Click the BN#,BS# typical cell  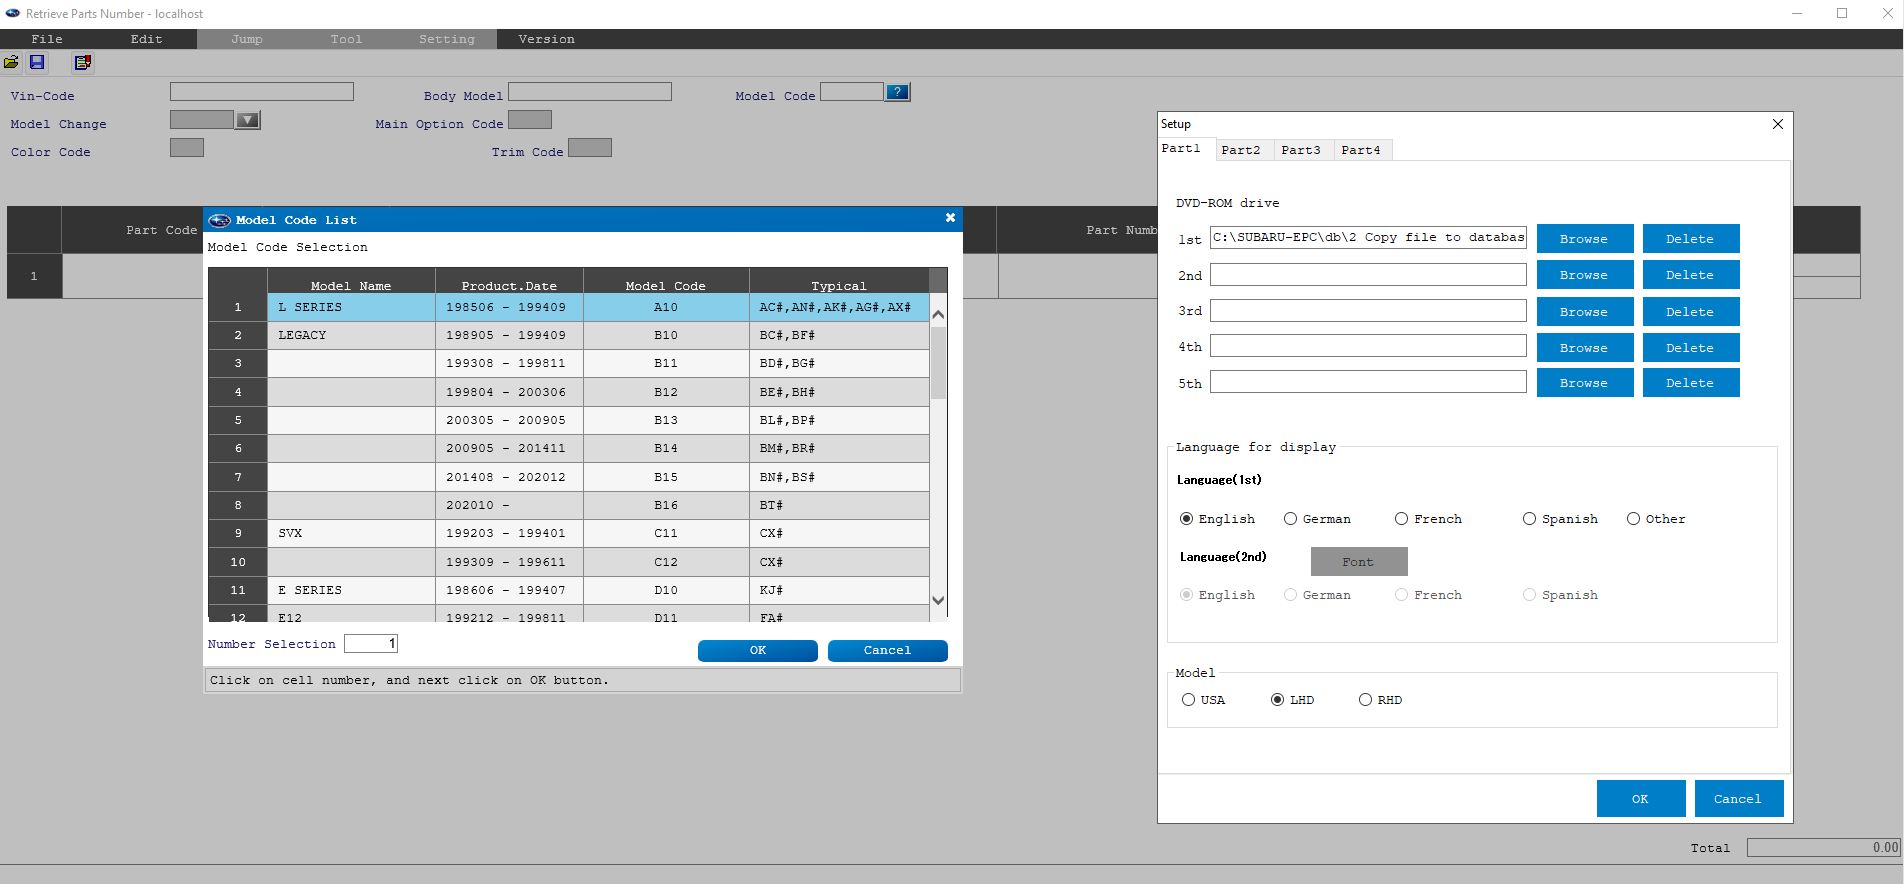point(839,477)
